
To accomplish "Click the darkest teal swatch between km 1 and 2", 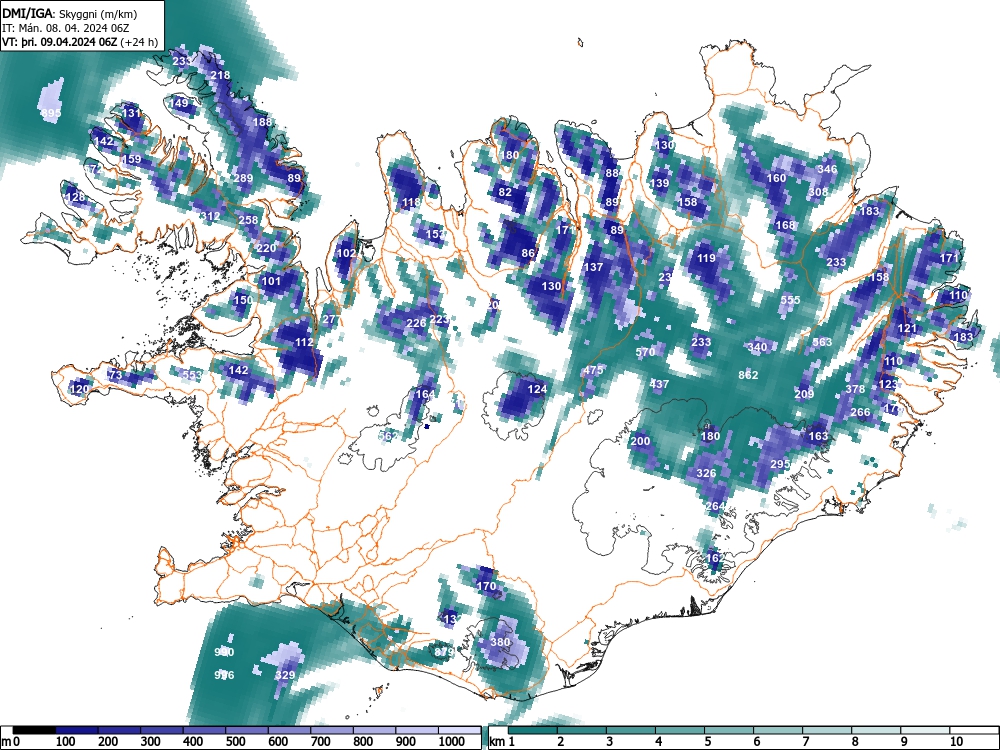I will (533, 730).
